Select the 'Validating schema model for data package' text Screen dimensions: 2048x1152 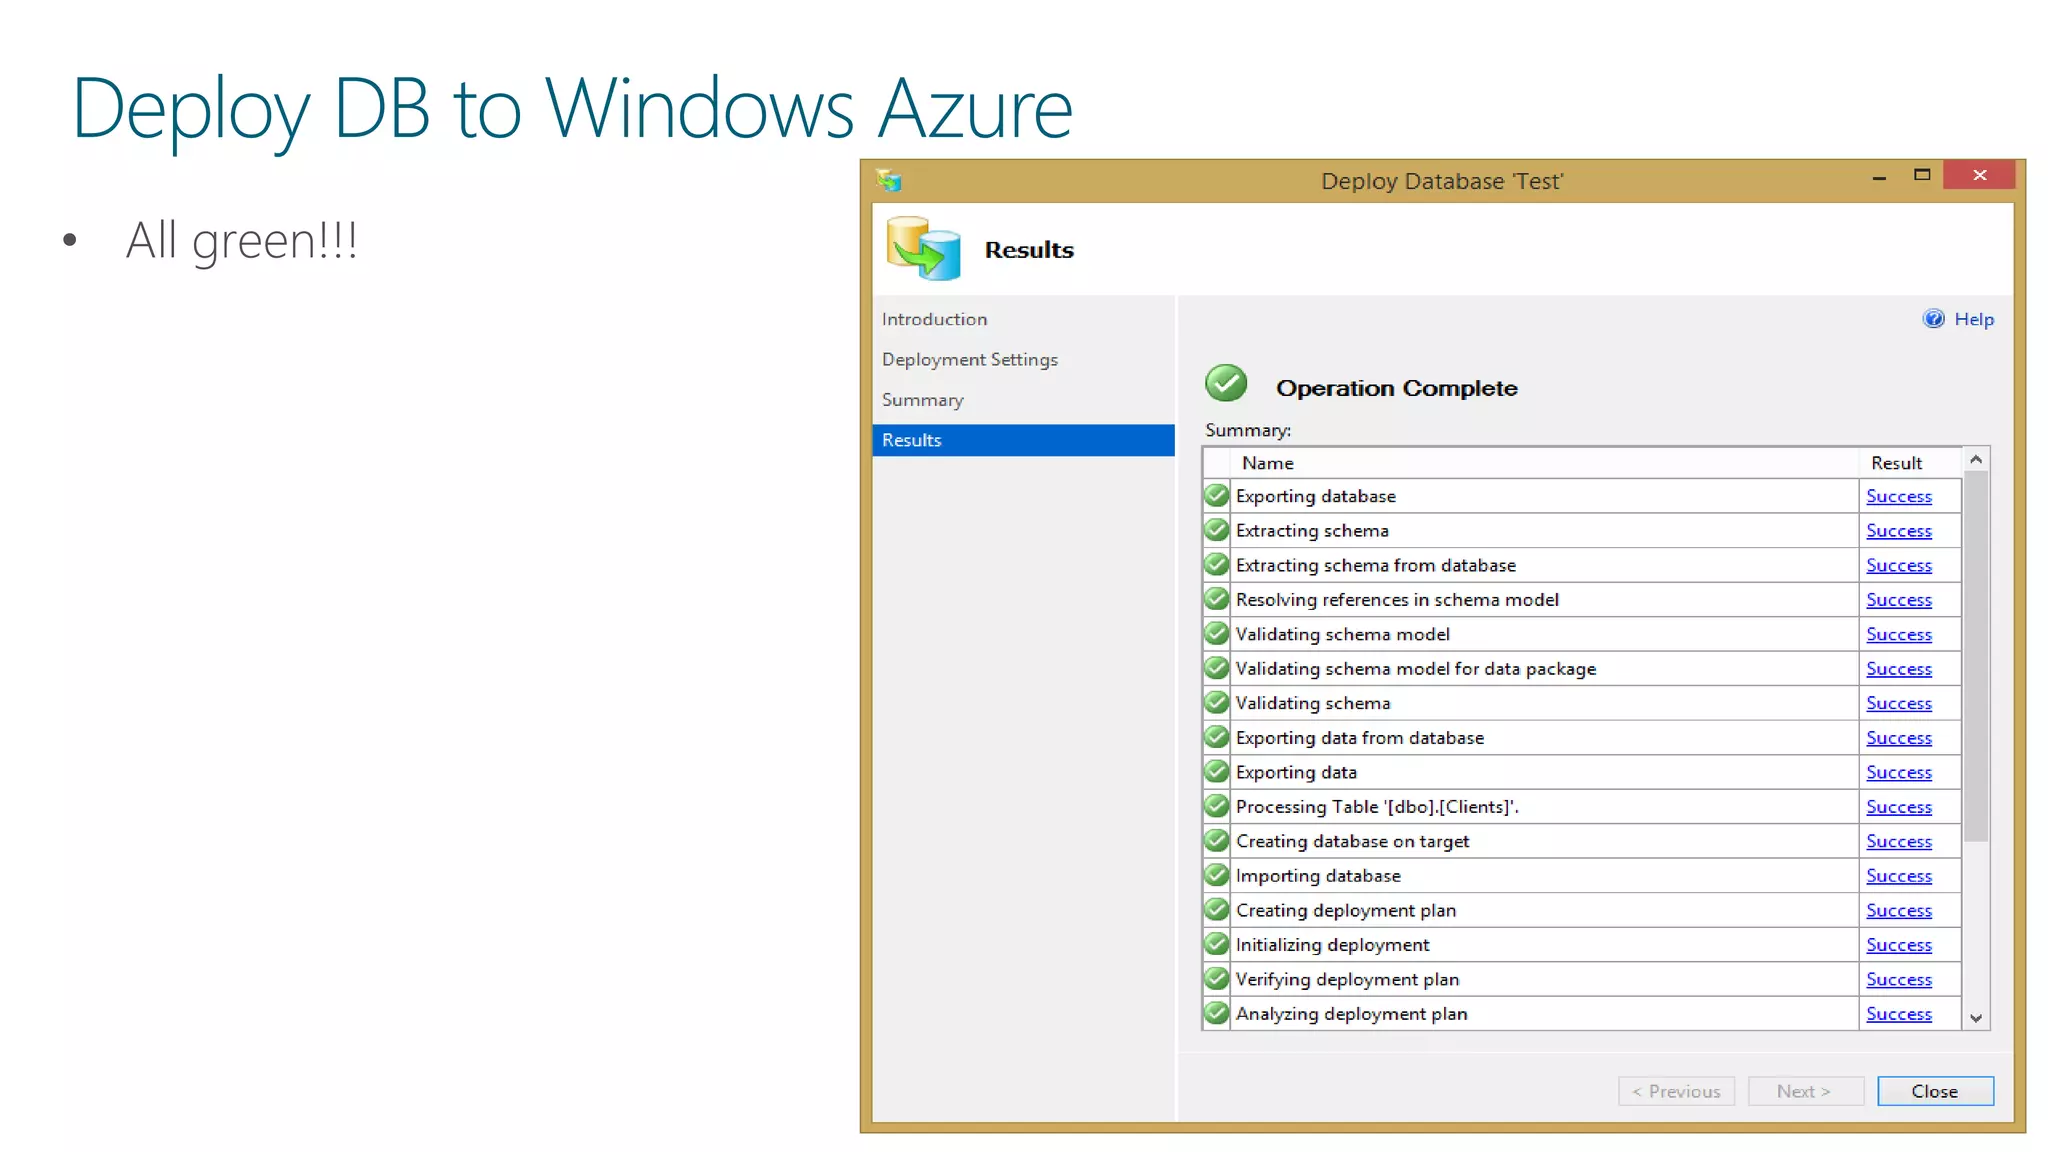click(x=1415, y=669)
